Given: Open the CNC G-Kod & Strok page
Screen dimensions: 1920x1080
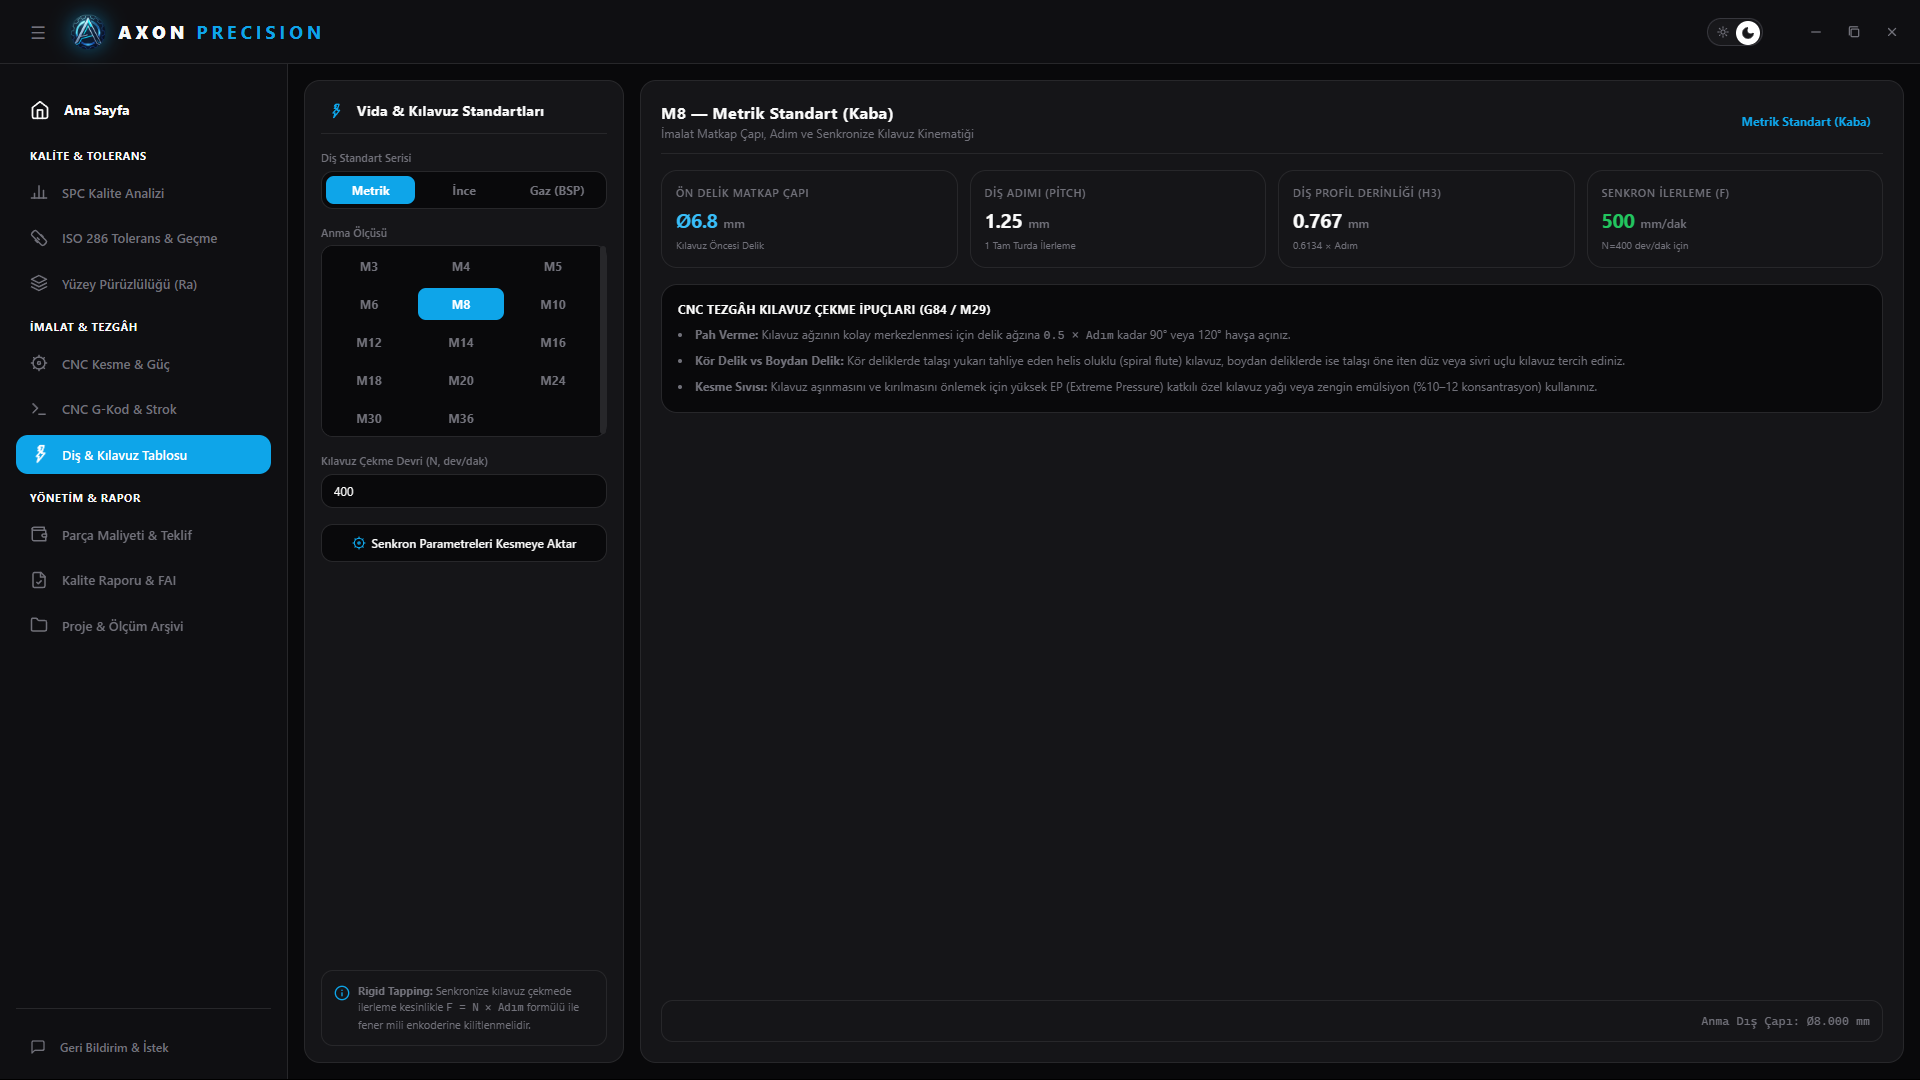Looking at the screenshot, I should click(143, 409).
